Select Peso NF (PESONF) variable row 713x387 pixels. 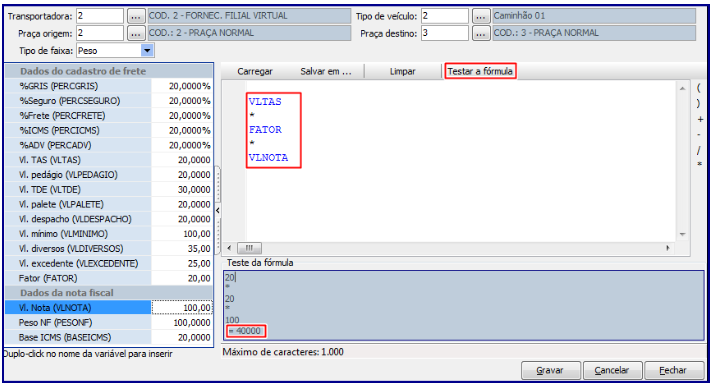(x=108, y=322)
